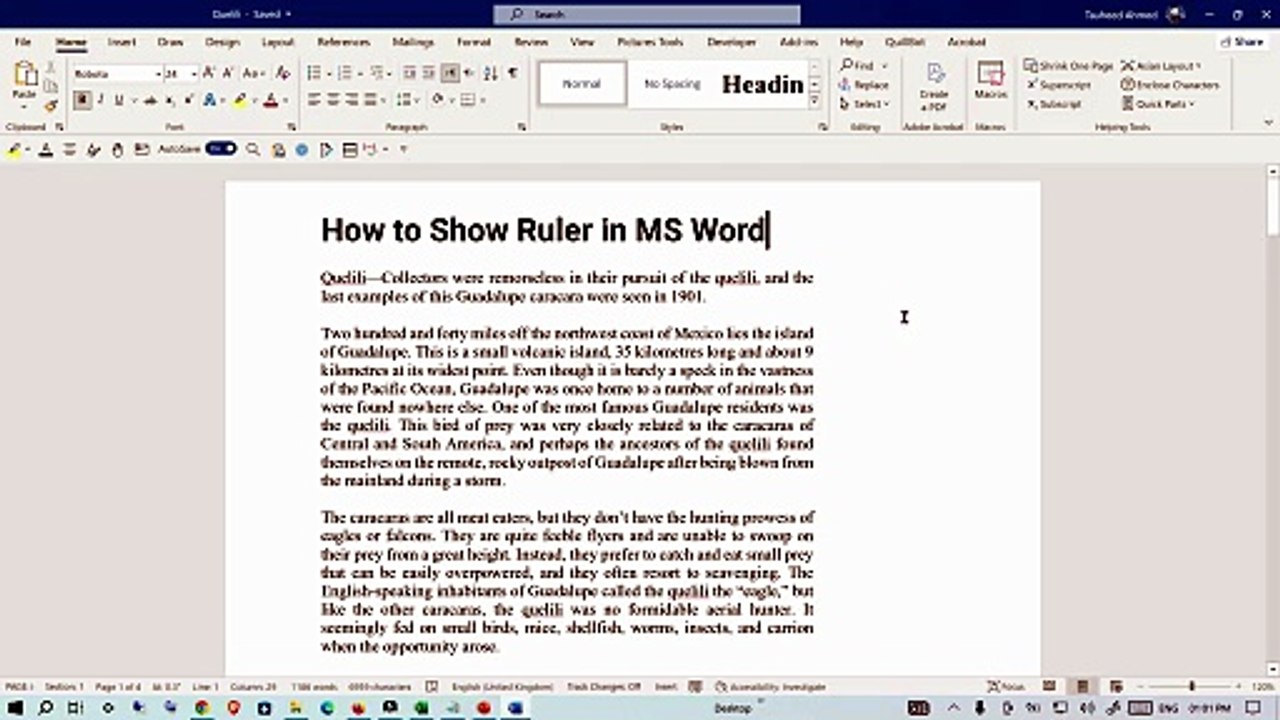Image resolution: width=1280 pixels, height=720 pixels.
Task: Toggle Track Changes Off in status bar
Action: 604,687
